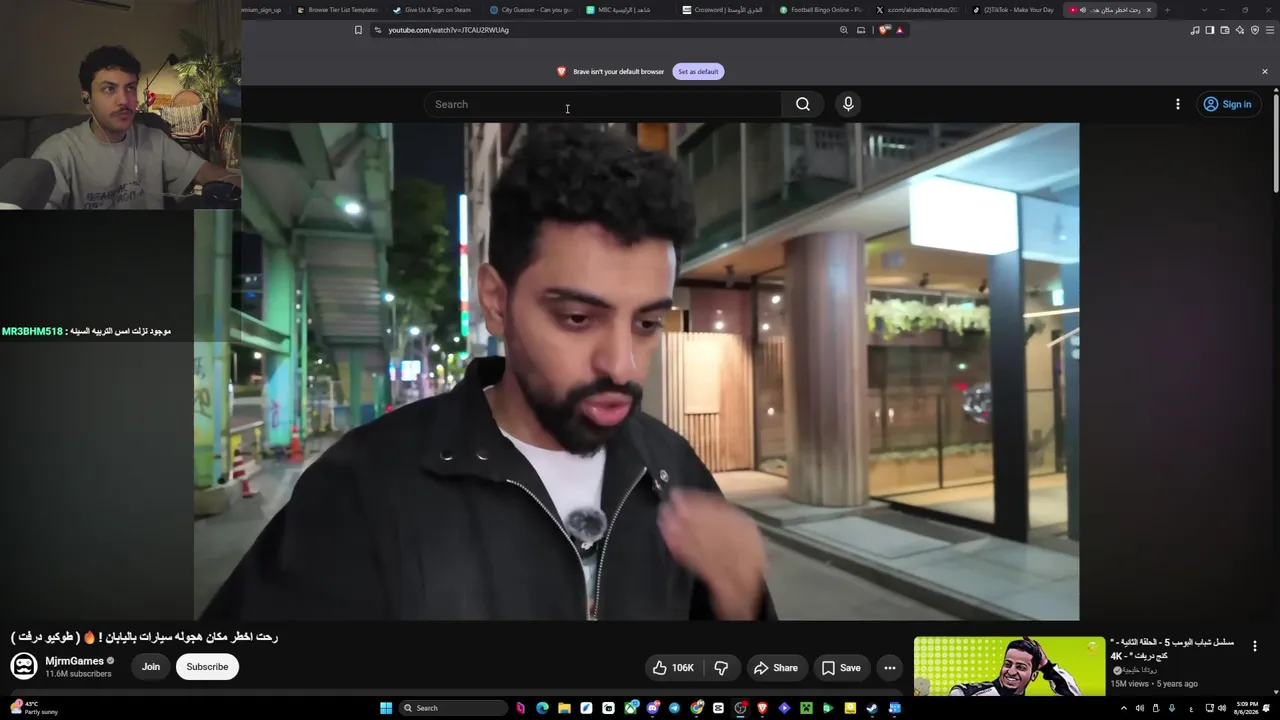
Task: Switch to TikTok - Make Your Day tab
Action: 1014,10
